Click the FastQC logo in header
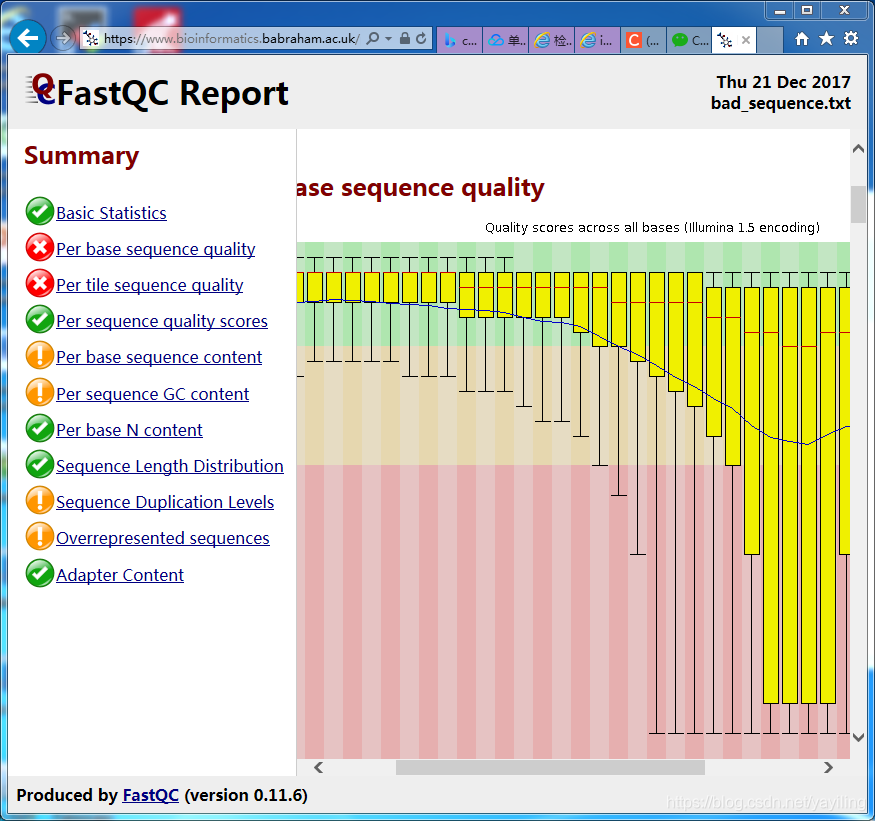Screen dimensions: 875x821 point(41,89)
